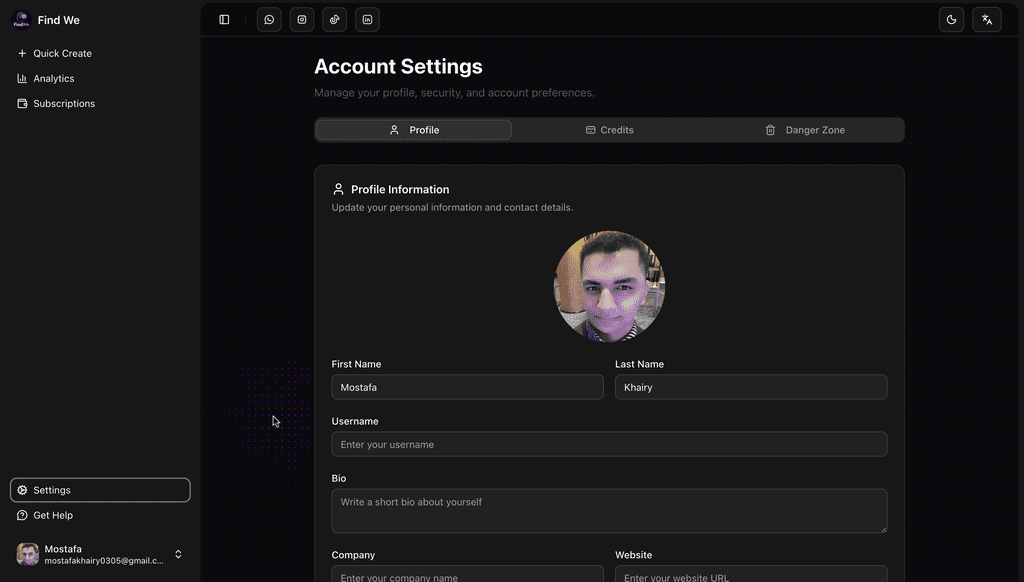Open Subscriptions from the sidebar

coord(64,104)
